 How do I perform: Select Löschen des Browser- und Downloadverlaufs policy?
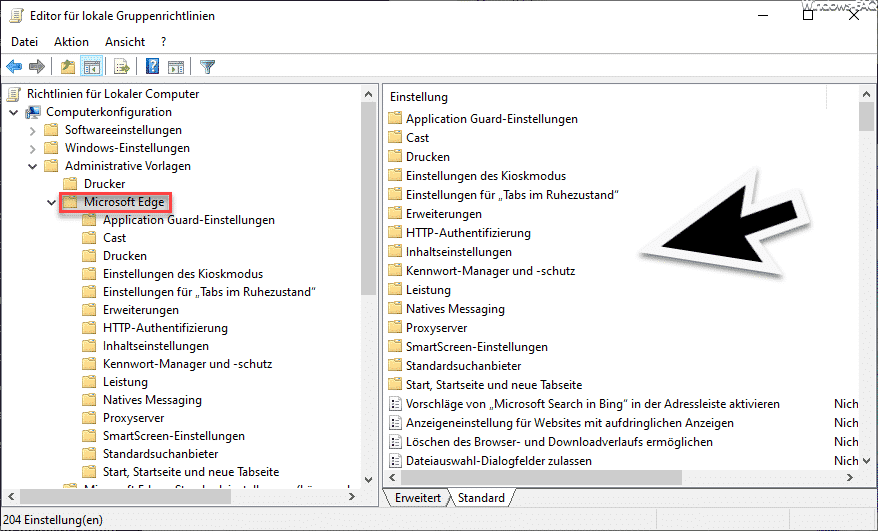click(x=559, y=442)
